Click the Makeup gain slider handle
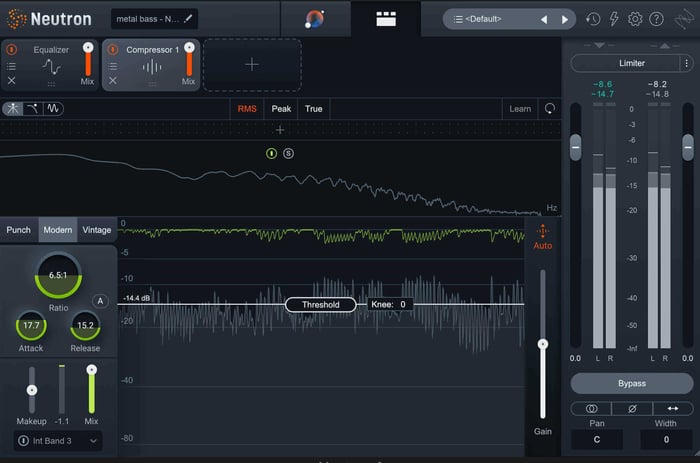 pyautogui.click(x=32, y=390)
